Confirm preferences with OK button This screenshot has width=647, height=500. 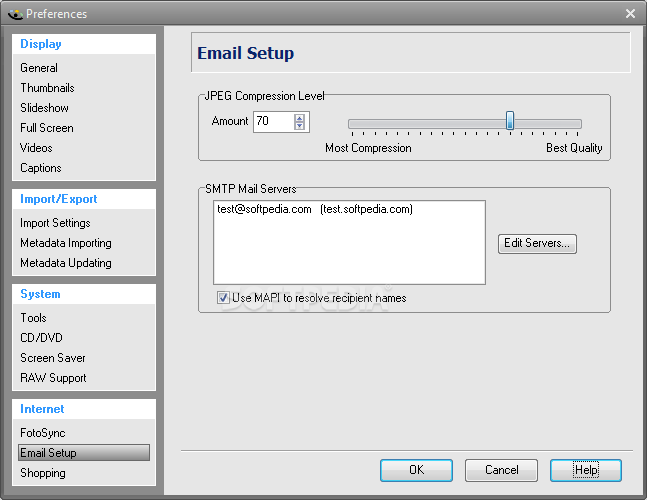tap(416, 470)
